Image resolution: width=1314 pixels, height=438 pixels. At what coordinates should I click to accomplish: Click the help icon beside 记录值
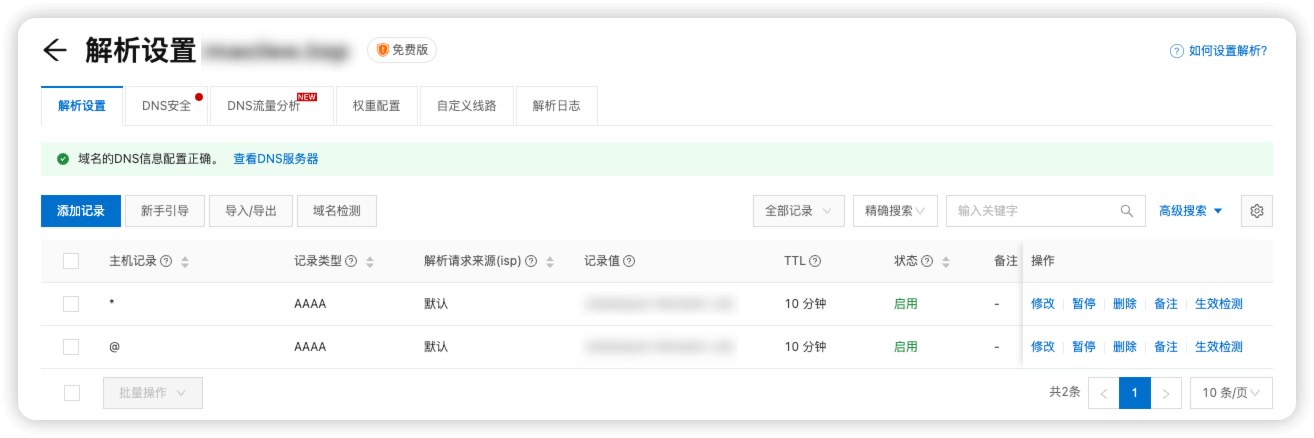pos(629,261)
